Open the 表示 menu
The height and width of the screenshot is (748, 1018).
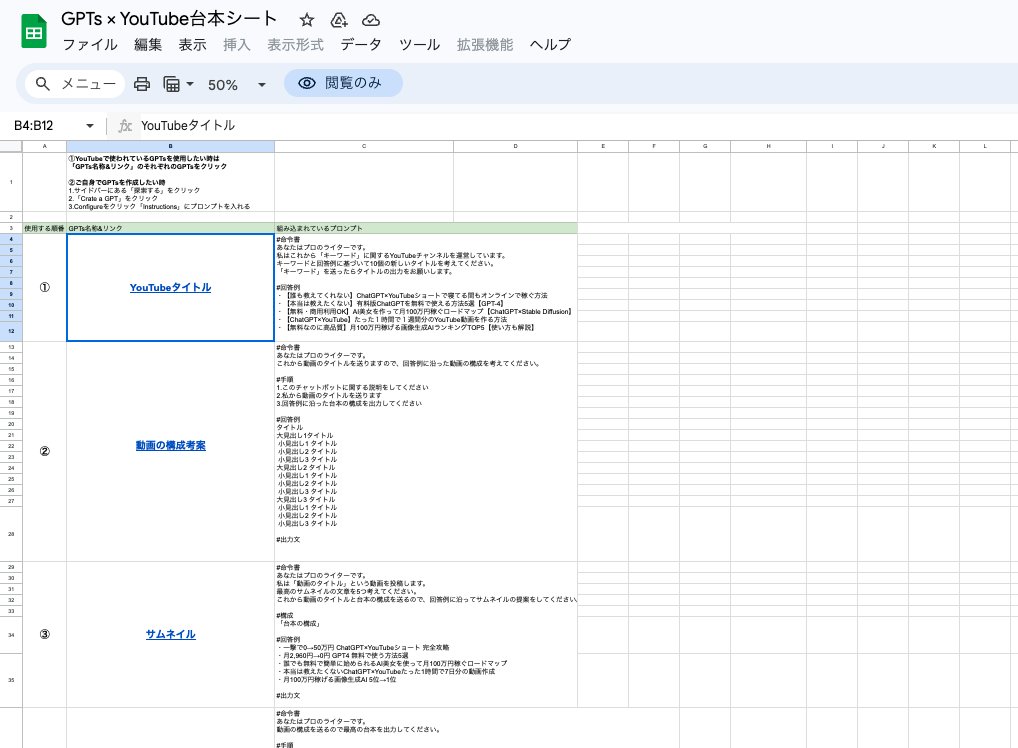coord(193,45)
